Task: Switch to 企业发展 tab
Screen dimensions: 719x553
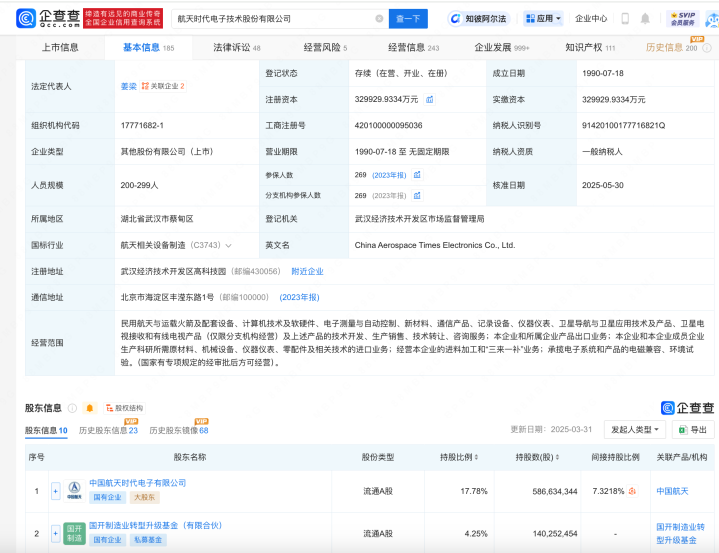Action: (502, 48)
